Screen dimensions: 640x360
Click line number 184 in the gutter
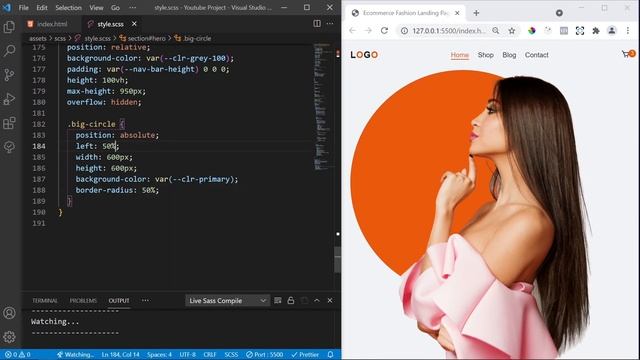pyautogui.click(x=39, y=146)
